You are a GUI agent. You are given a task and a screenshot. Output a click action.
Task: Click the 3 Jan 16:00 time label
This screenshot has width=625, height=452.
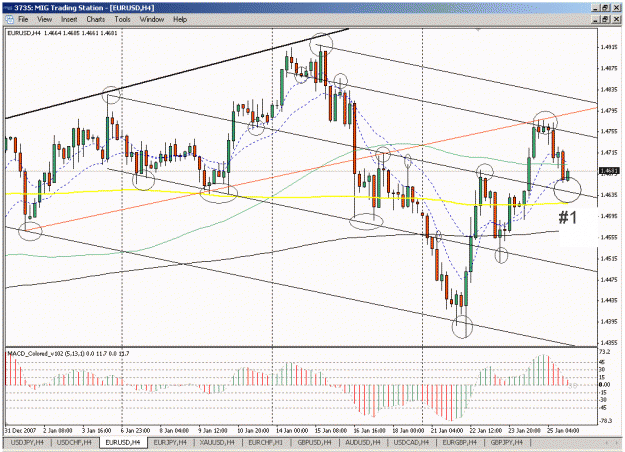click(96, 430)
